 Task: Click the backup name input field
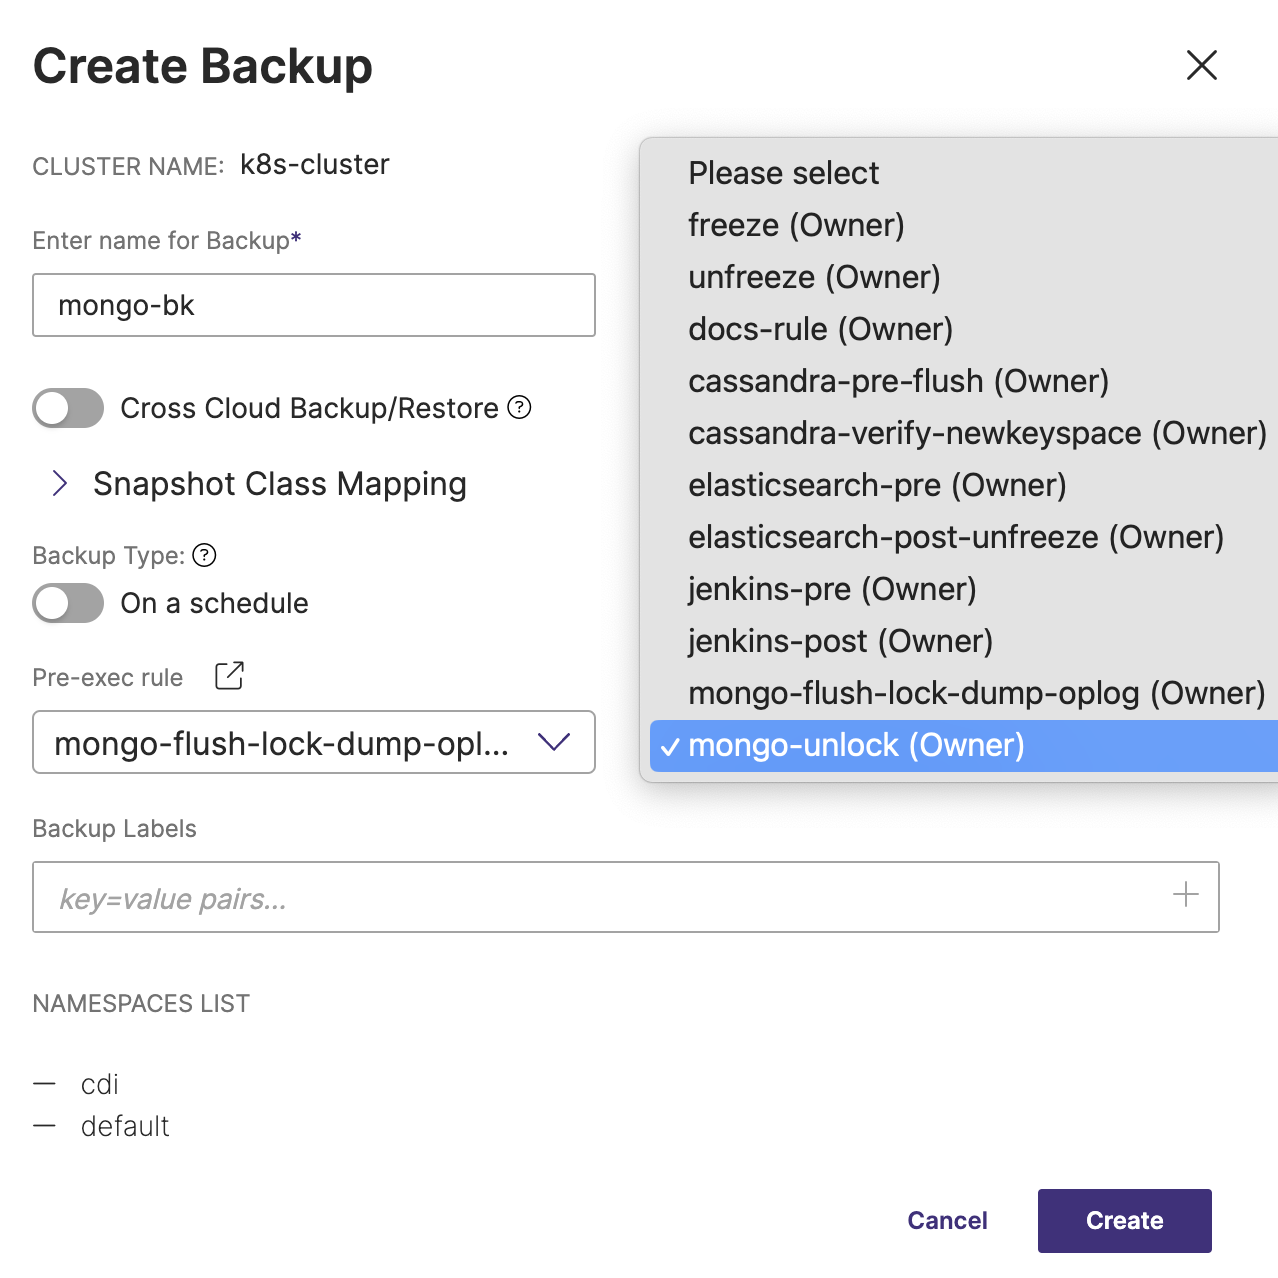click(313, 305)
